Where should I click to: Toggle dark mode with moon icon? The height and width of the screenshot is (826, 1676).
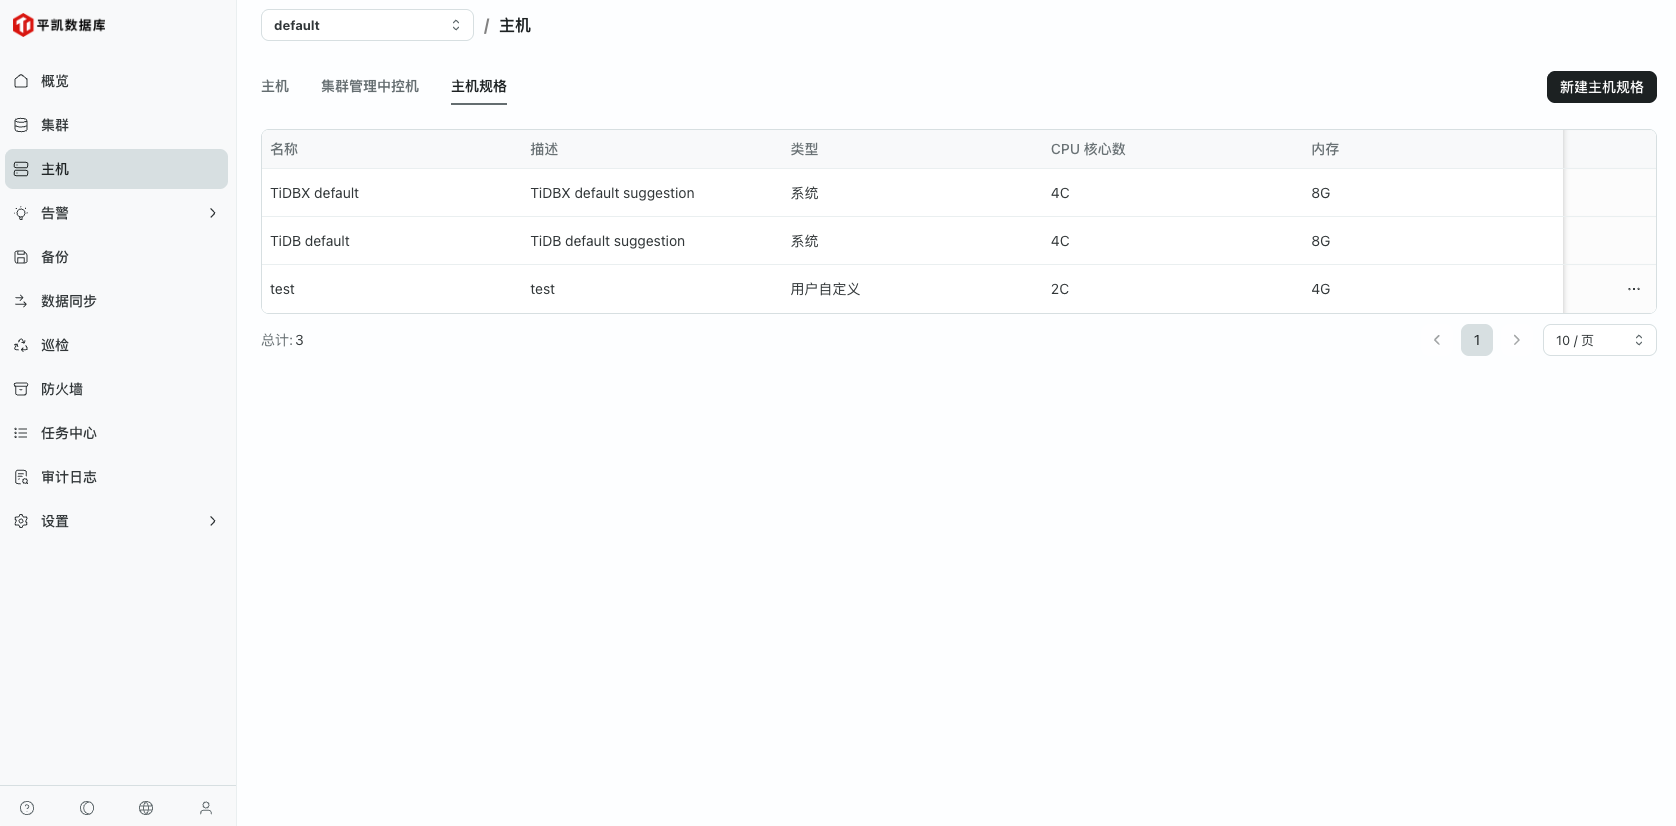click(87, 808)
